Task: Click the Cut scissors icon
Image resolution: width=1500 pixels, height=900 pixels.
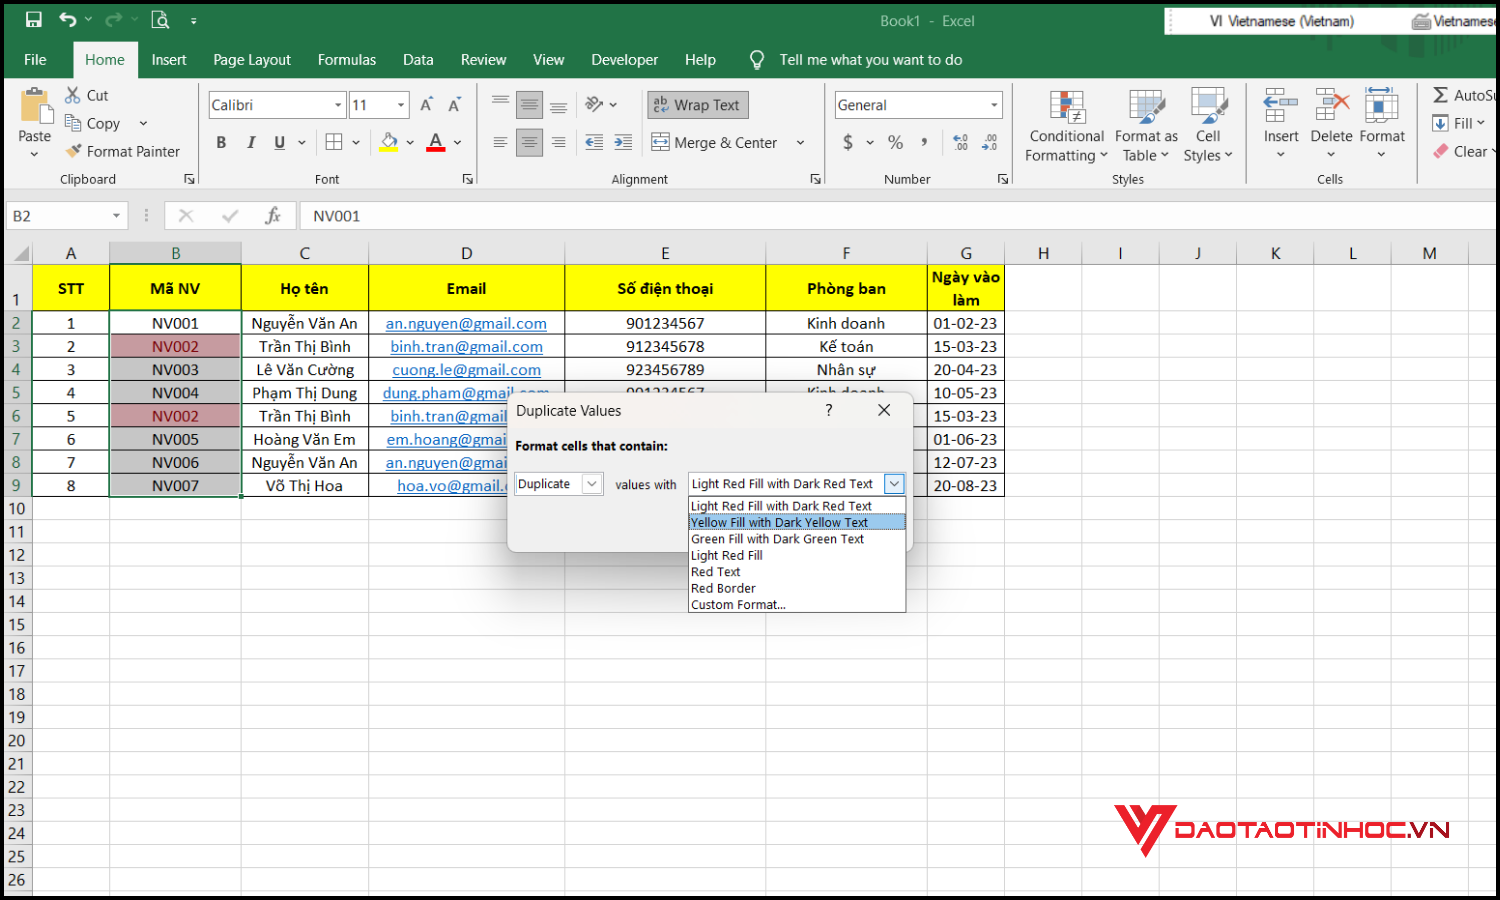Action: [73, 95]
